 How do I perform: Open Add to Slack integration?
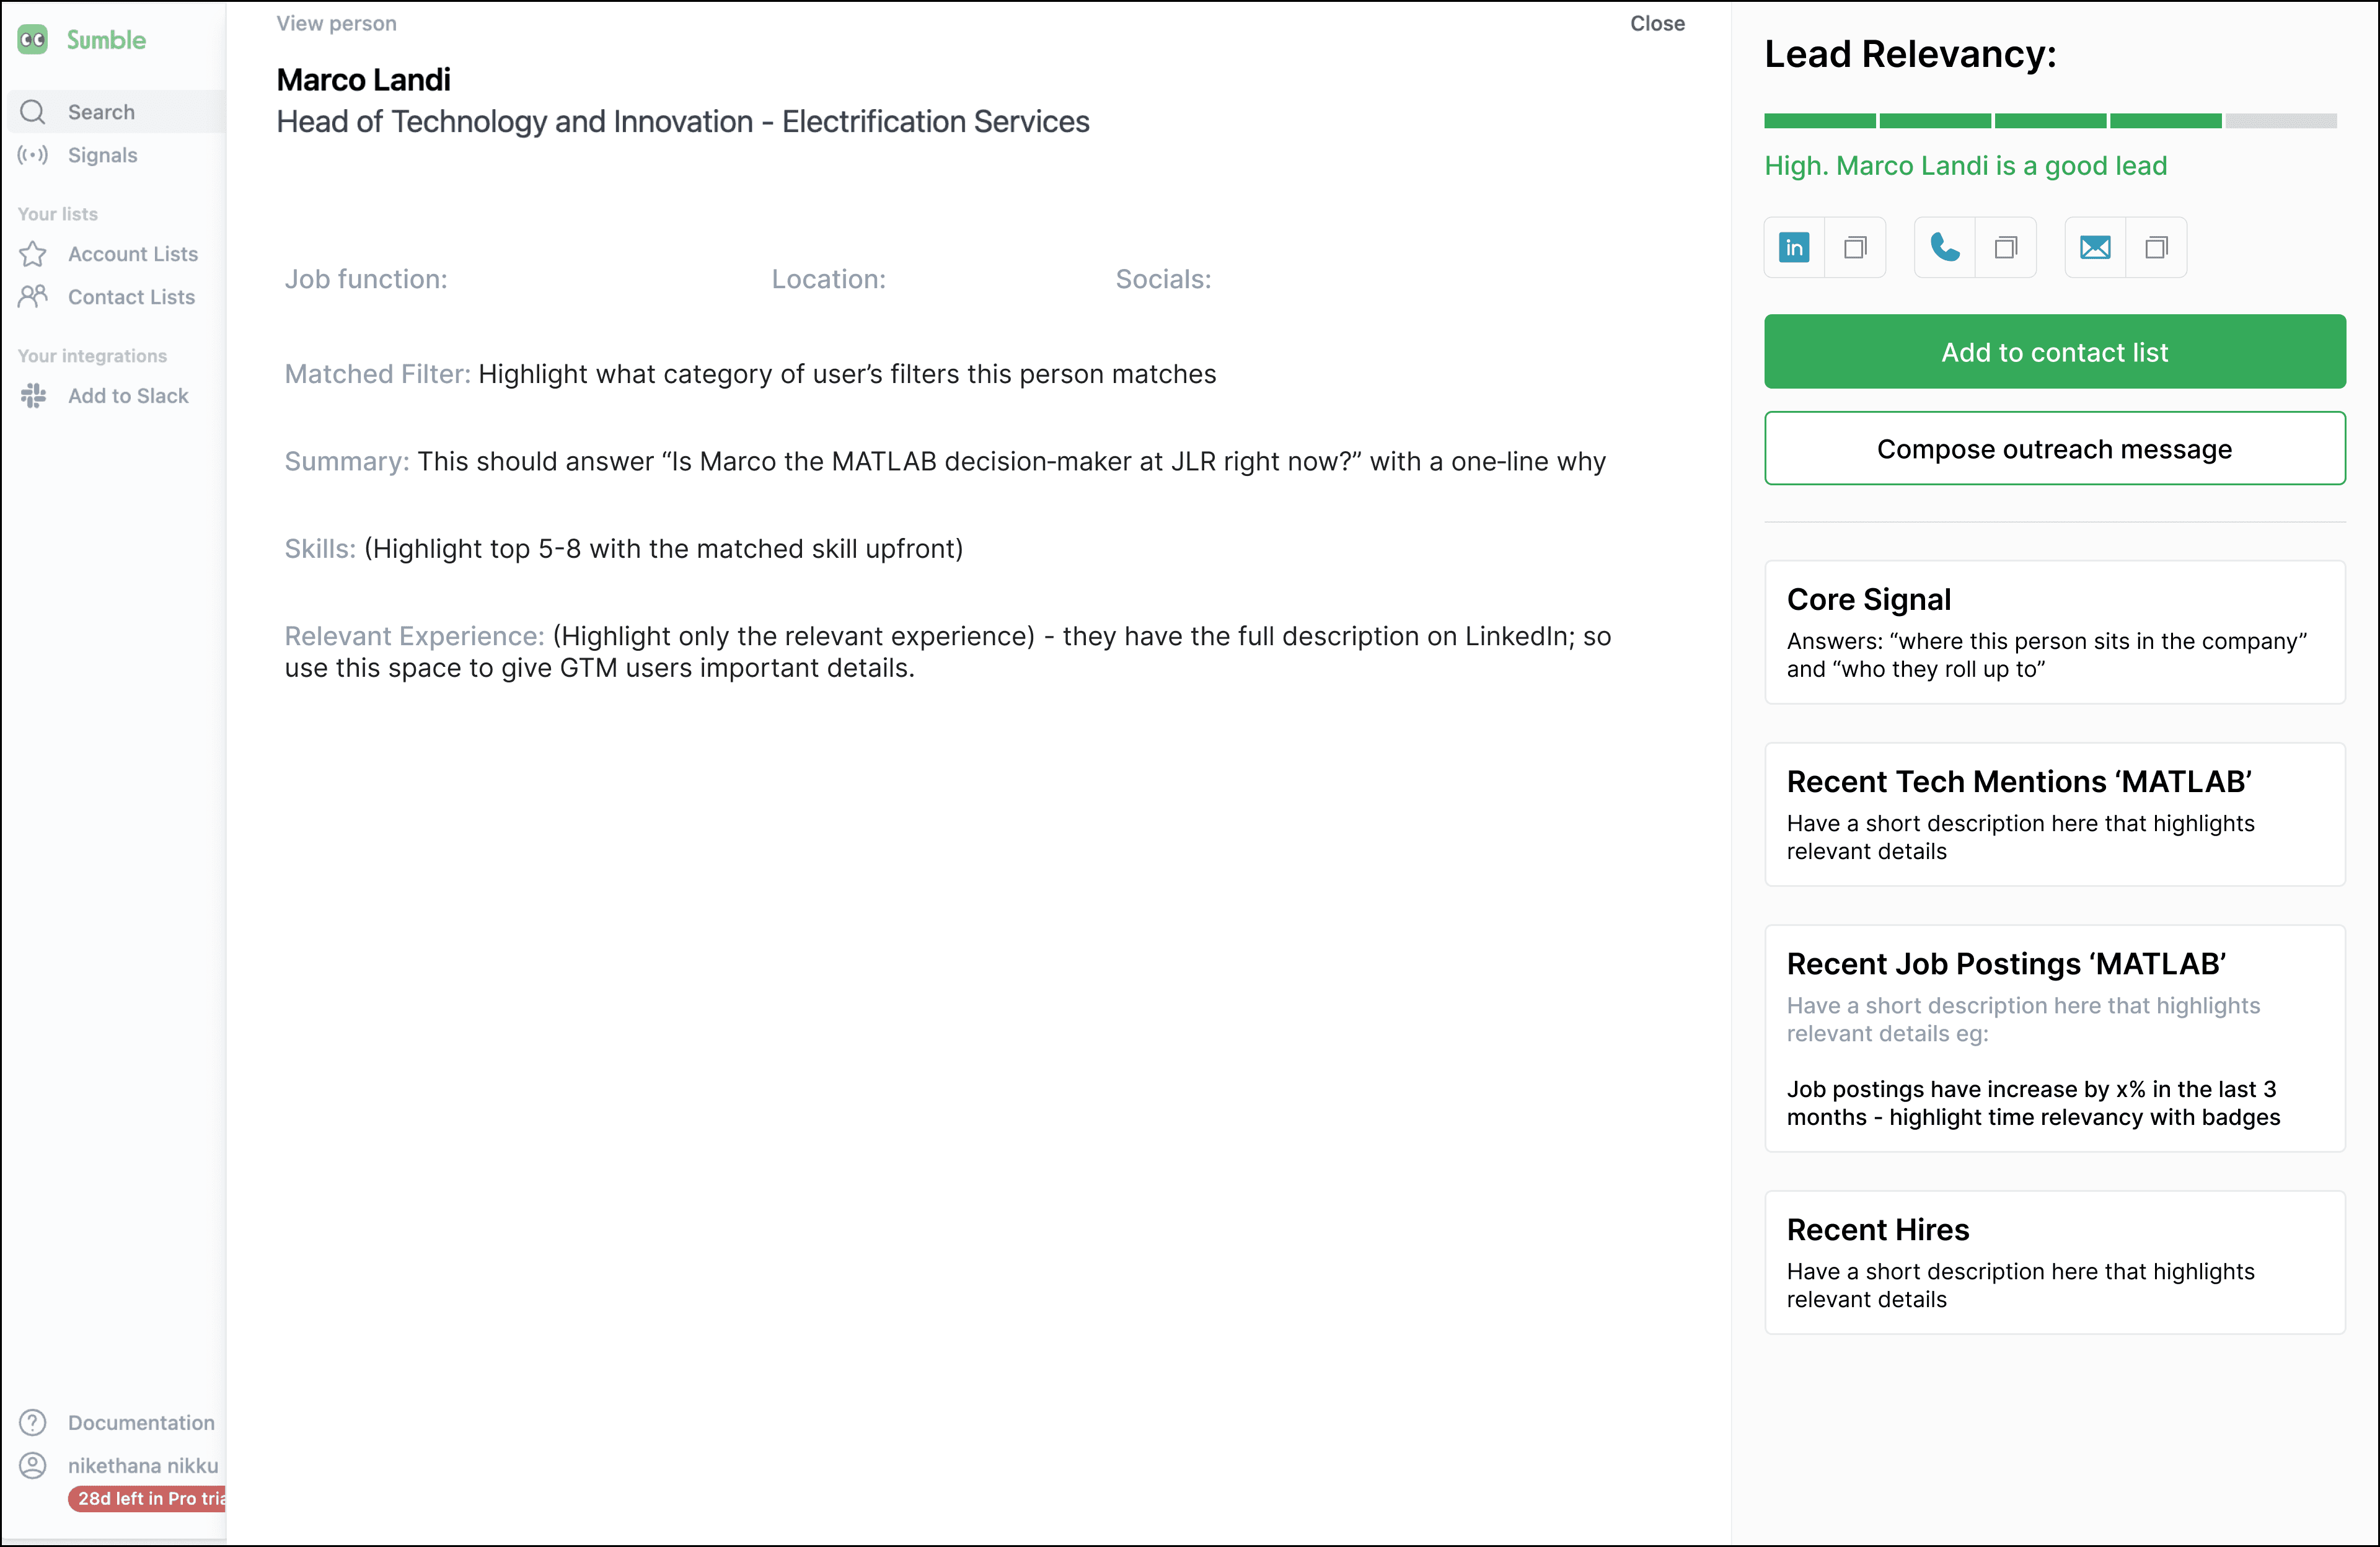(x=127, y=396)
